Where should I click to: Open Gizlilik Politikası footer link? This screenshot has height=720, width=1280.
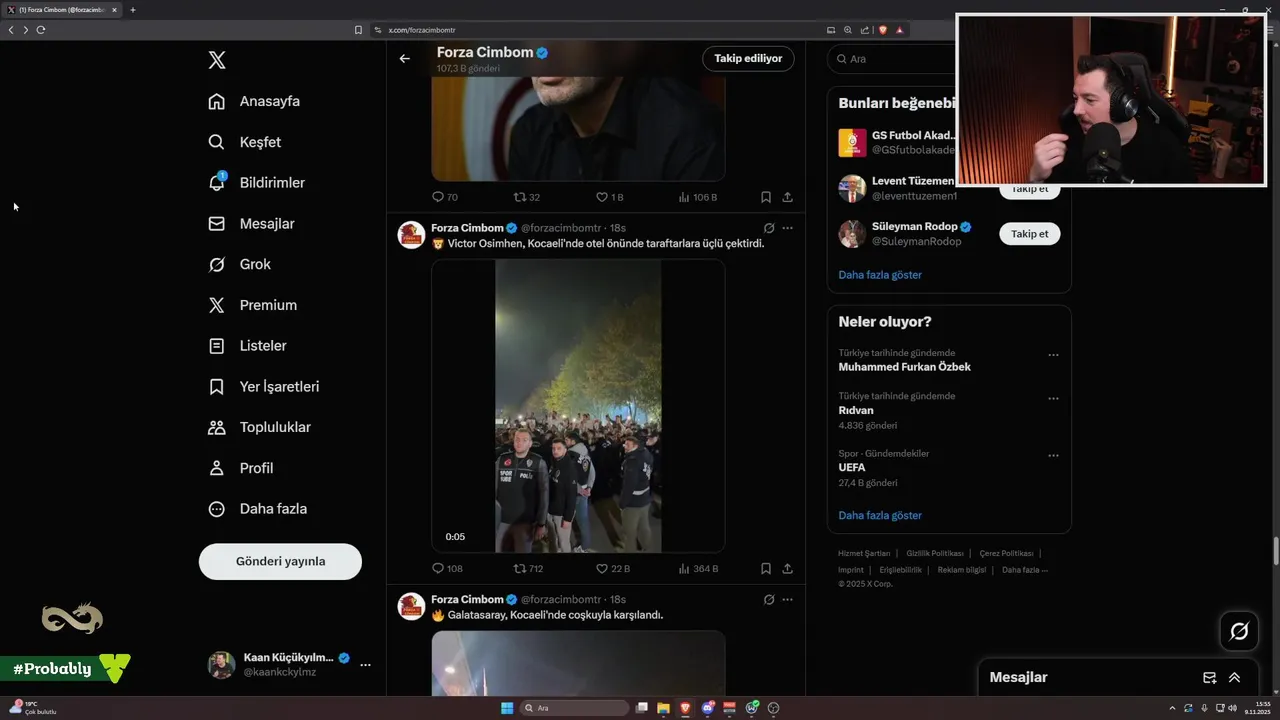pyautogui.click(x=935, y=553)
